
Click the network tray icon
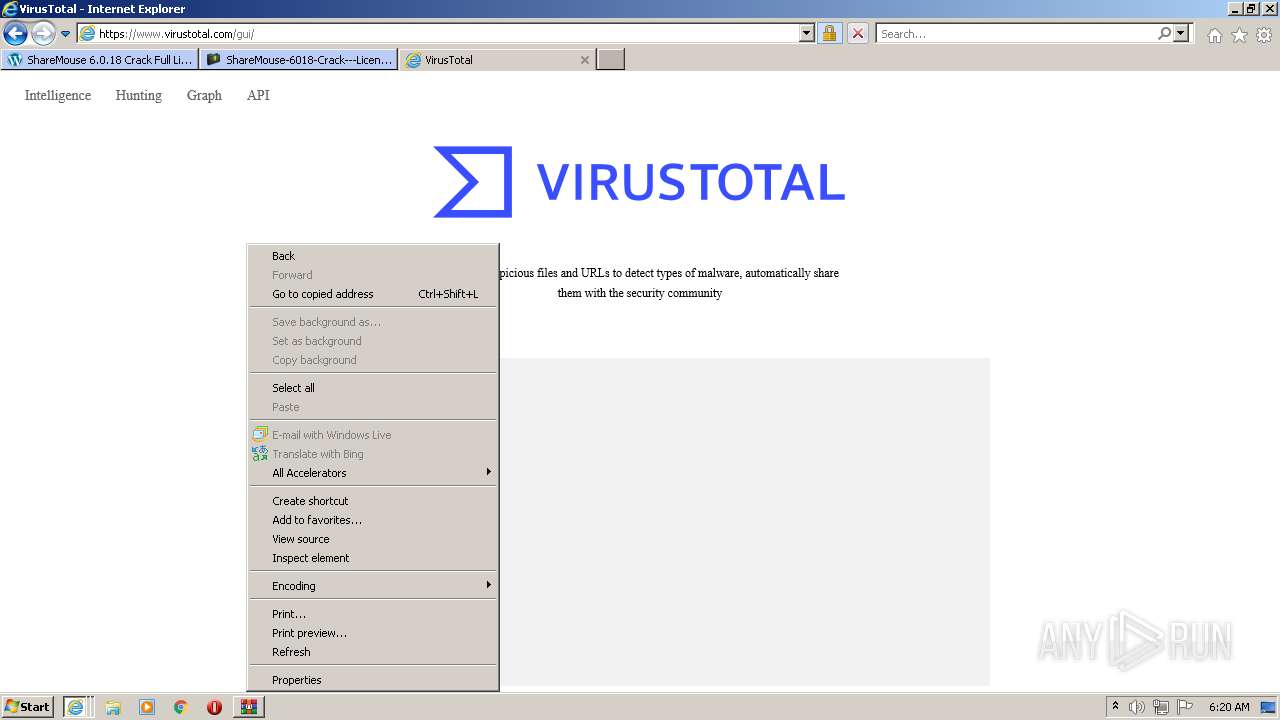click(x=1161, y=707)
